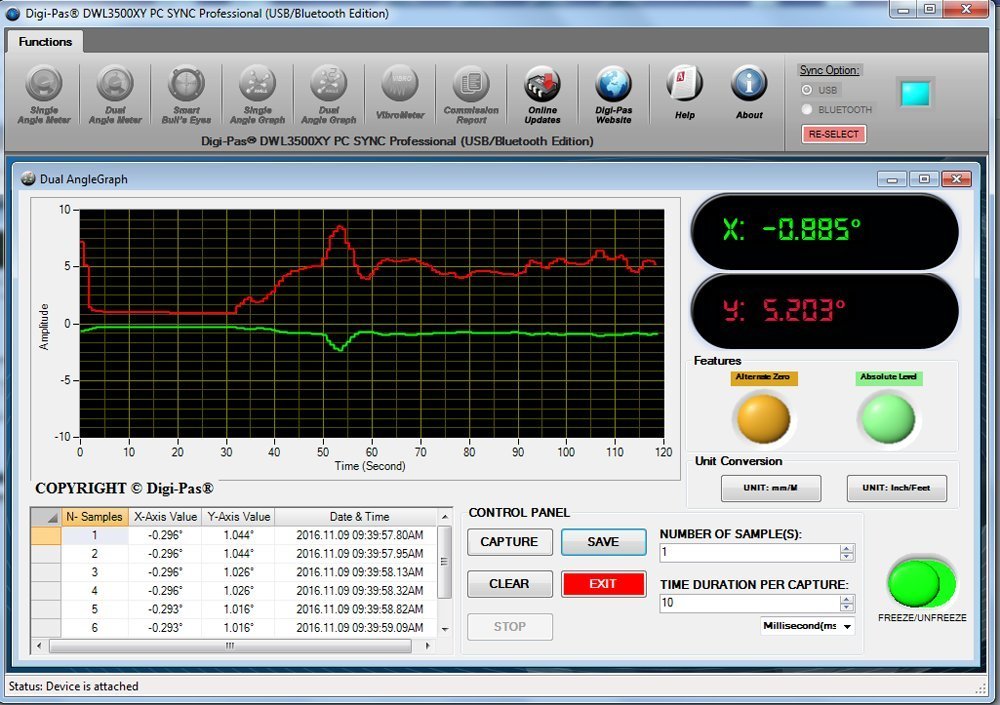Increase the Number of Samples stepper
The height and width of the screenshot is (705, 1000).
point(847,548)
